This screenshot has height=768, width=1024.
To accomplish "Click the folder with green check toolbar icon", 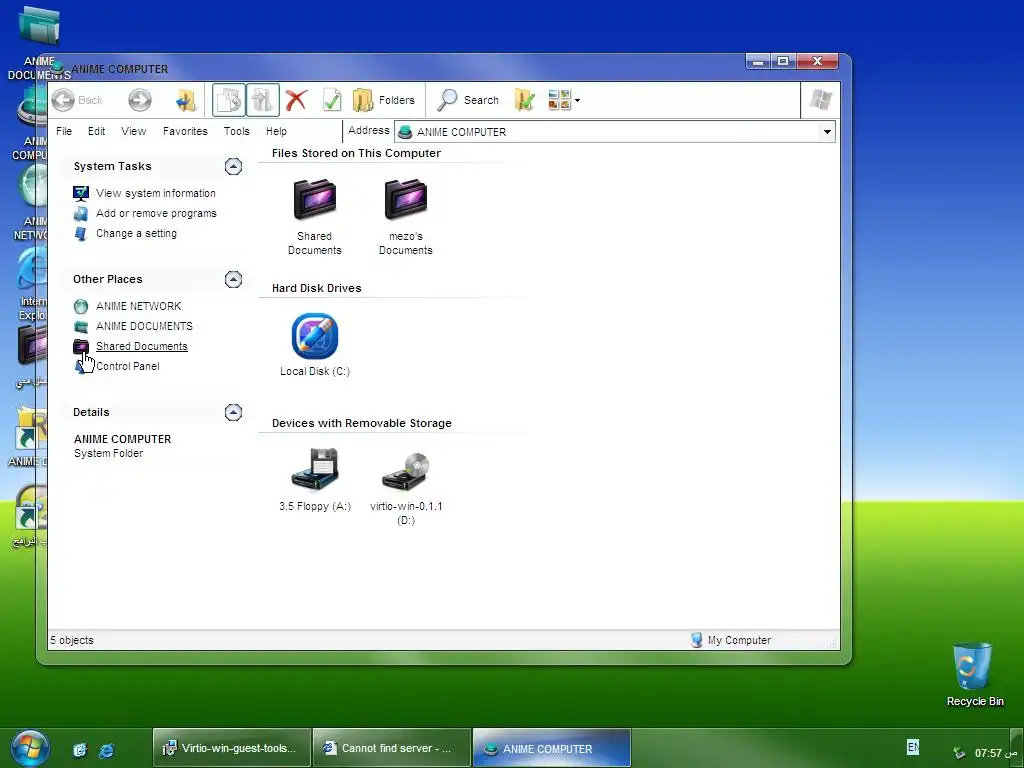I will click(x=524, y=100).
